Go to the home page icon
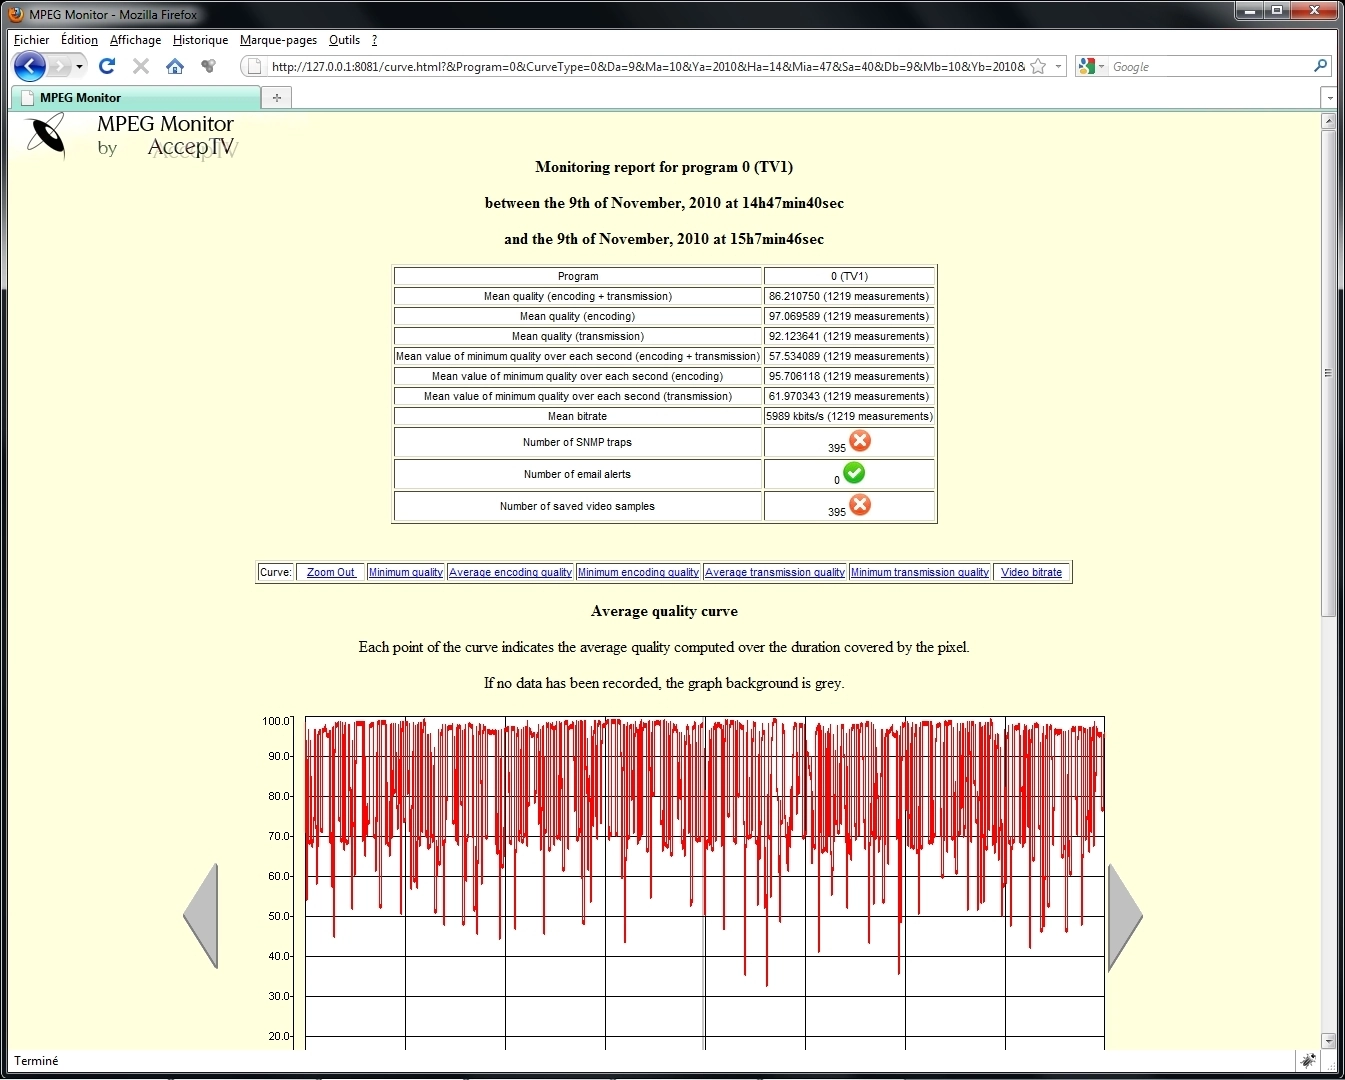Viewport: 1345px width, 1080px height. 175,66
